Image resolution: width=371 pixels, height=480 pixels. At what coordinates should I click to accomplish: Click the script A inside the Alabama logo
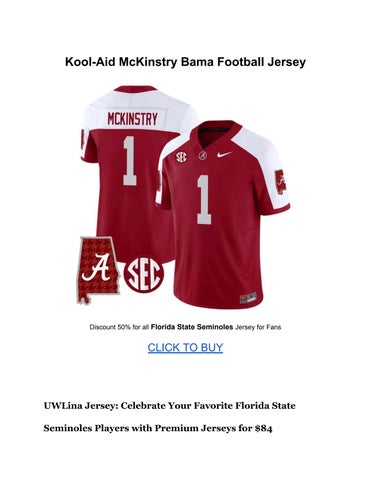pyautogui.click(x=96, y=267)
